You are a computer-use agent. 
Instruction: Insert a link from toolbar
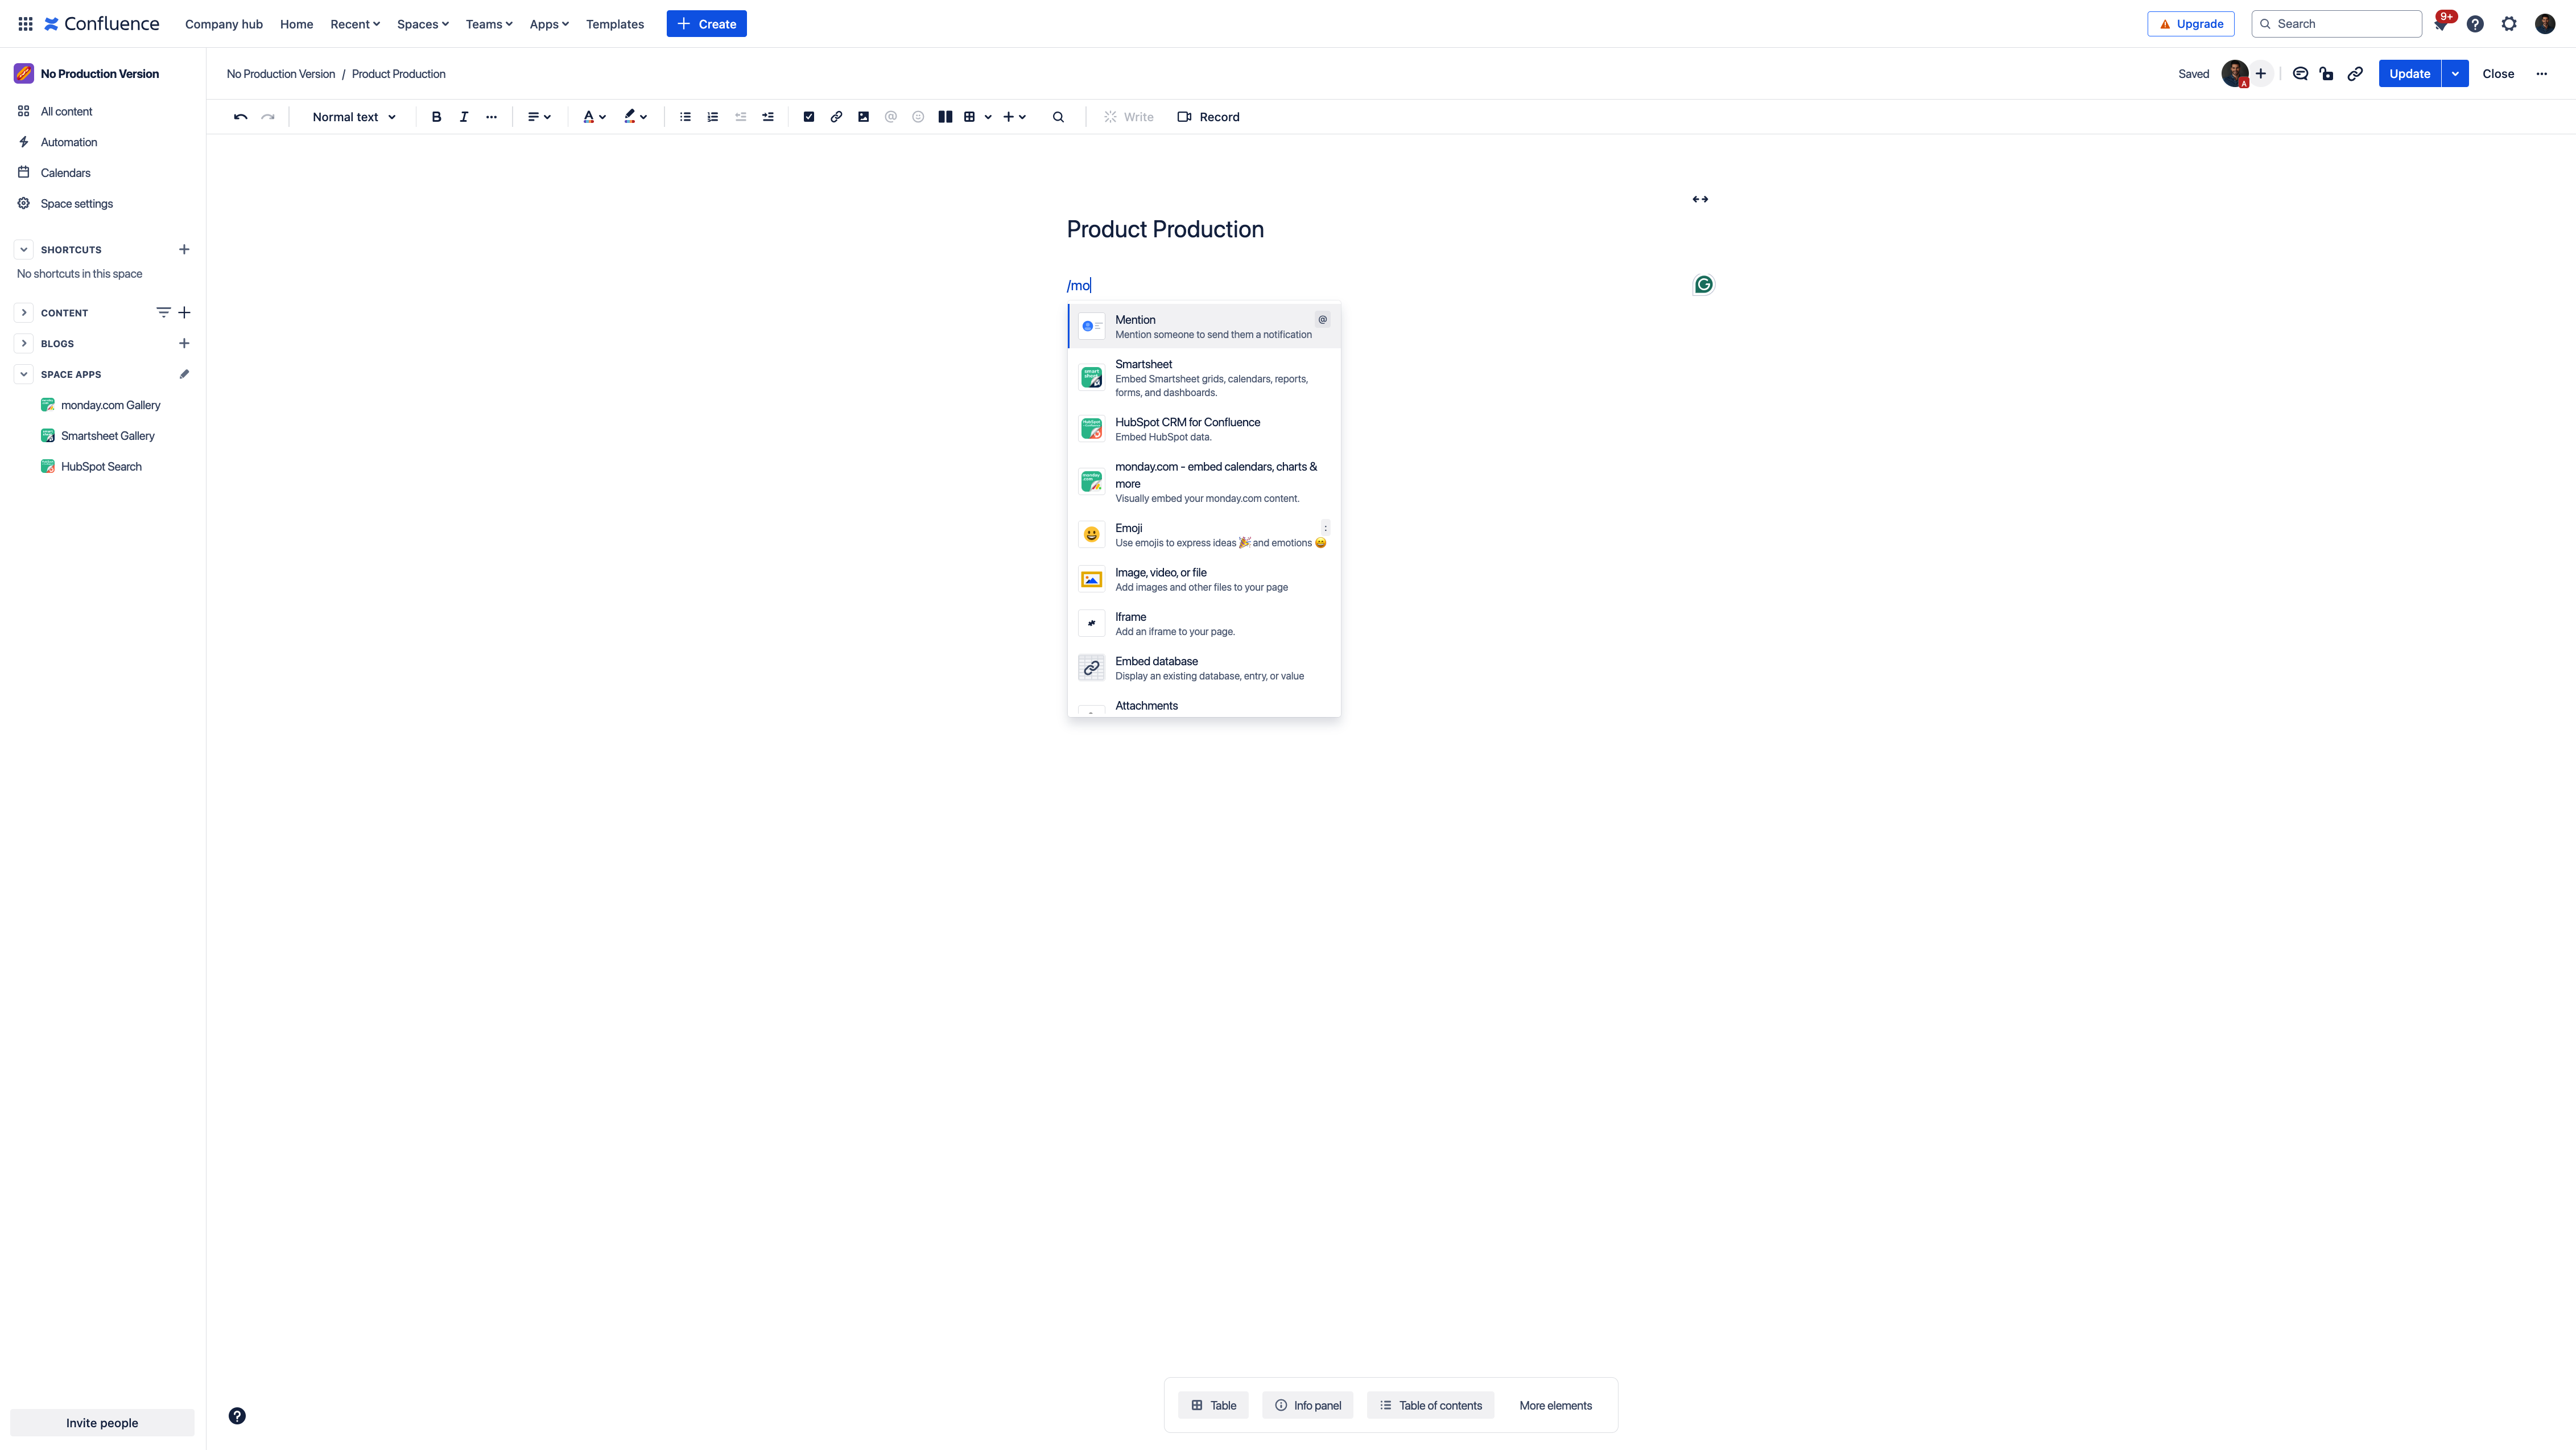pos(836,117)
